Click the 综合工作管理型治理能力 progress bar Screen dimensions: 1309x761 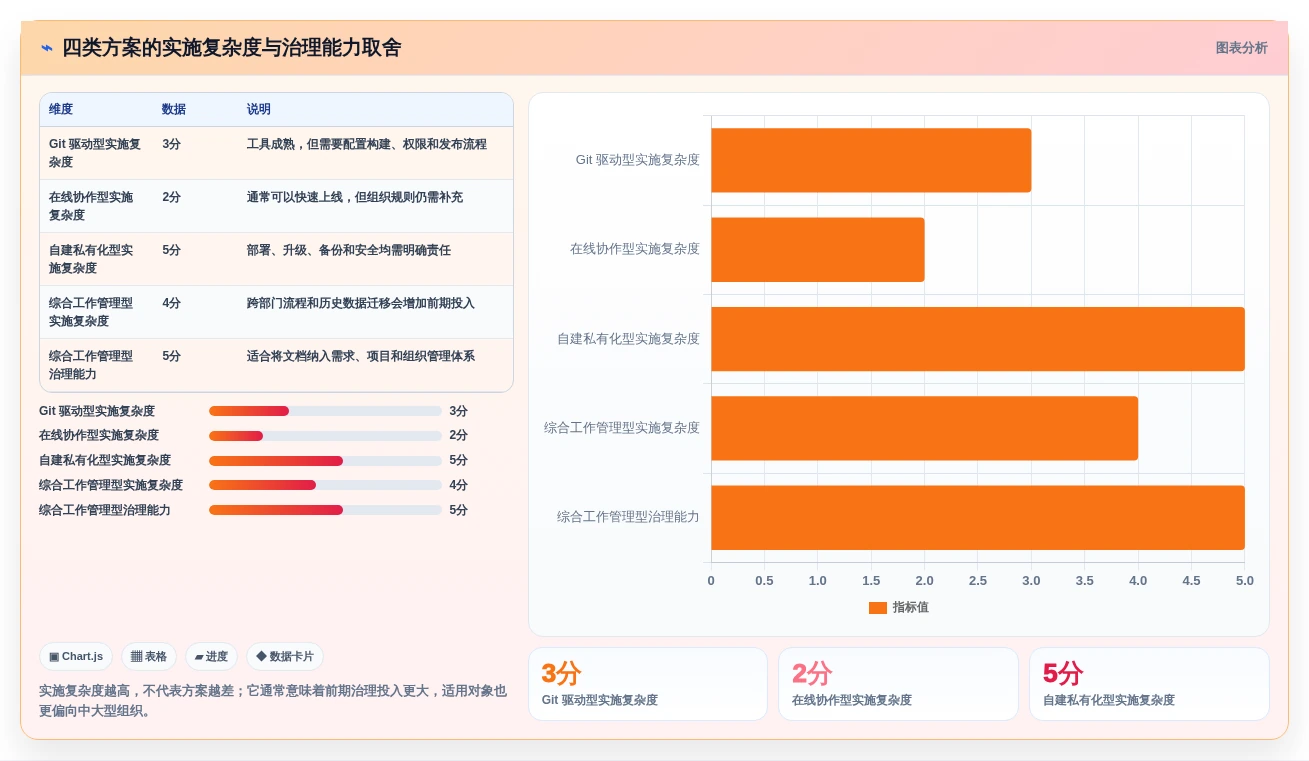click(325, 510)
